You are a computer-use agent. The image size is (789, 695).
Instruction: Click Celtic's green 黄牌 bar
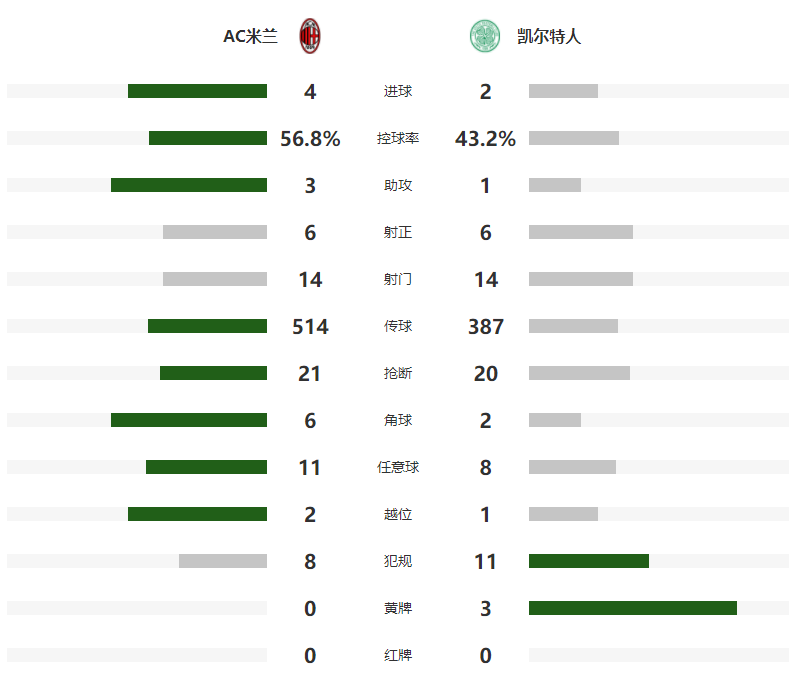(x=632, y=608)
